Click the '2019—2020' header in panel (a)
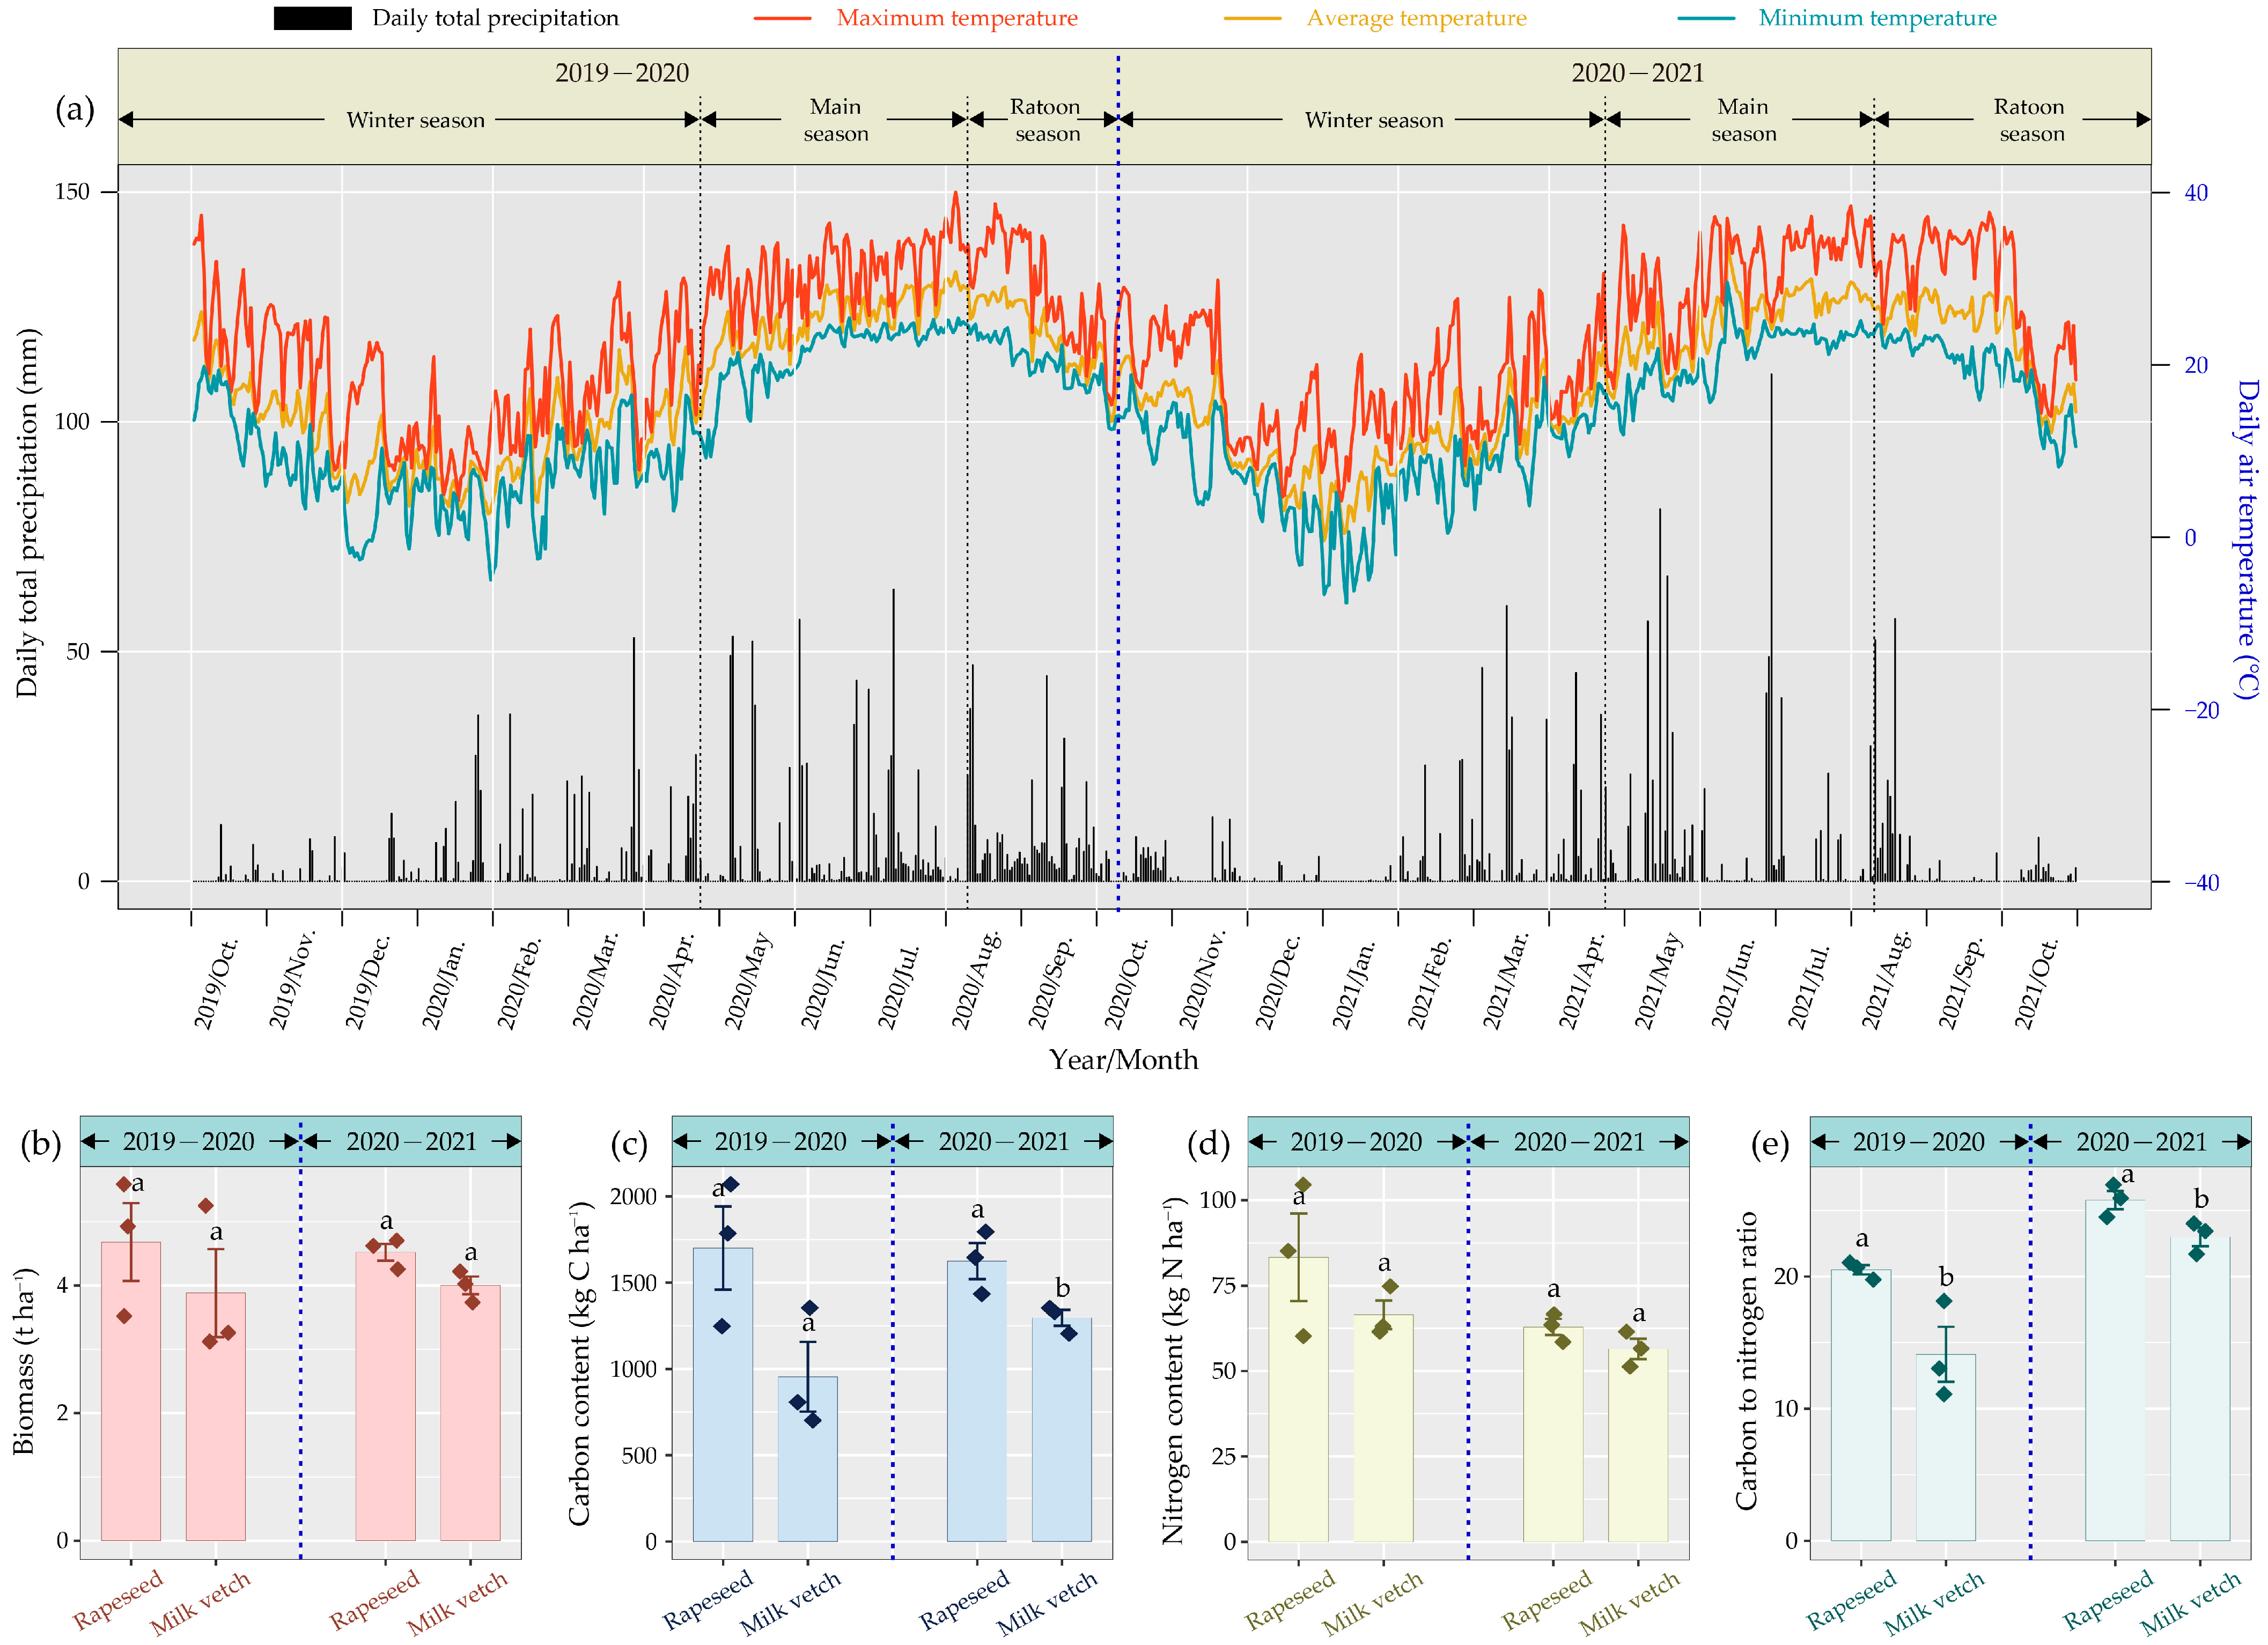The width and height of the screenshot is (2268, 1645). point(622,73)
